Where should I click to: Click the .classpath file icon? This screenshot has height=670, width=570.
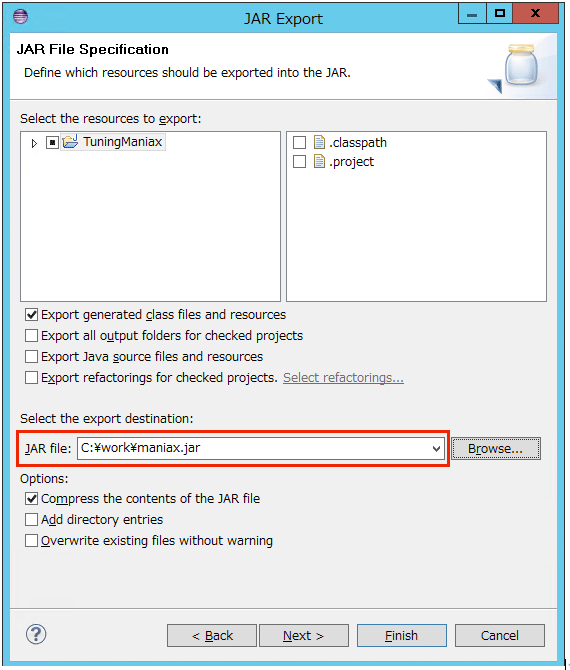[319, 142]
